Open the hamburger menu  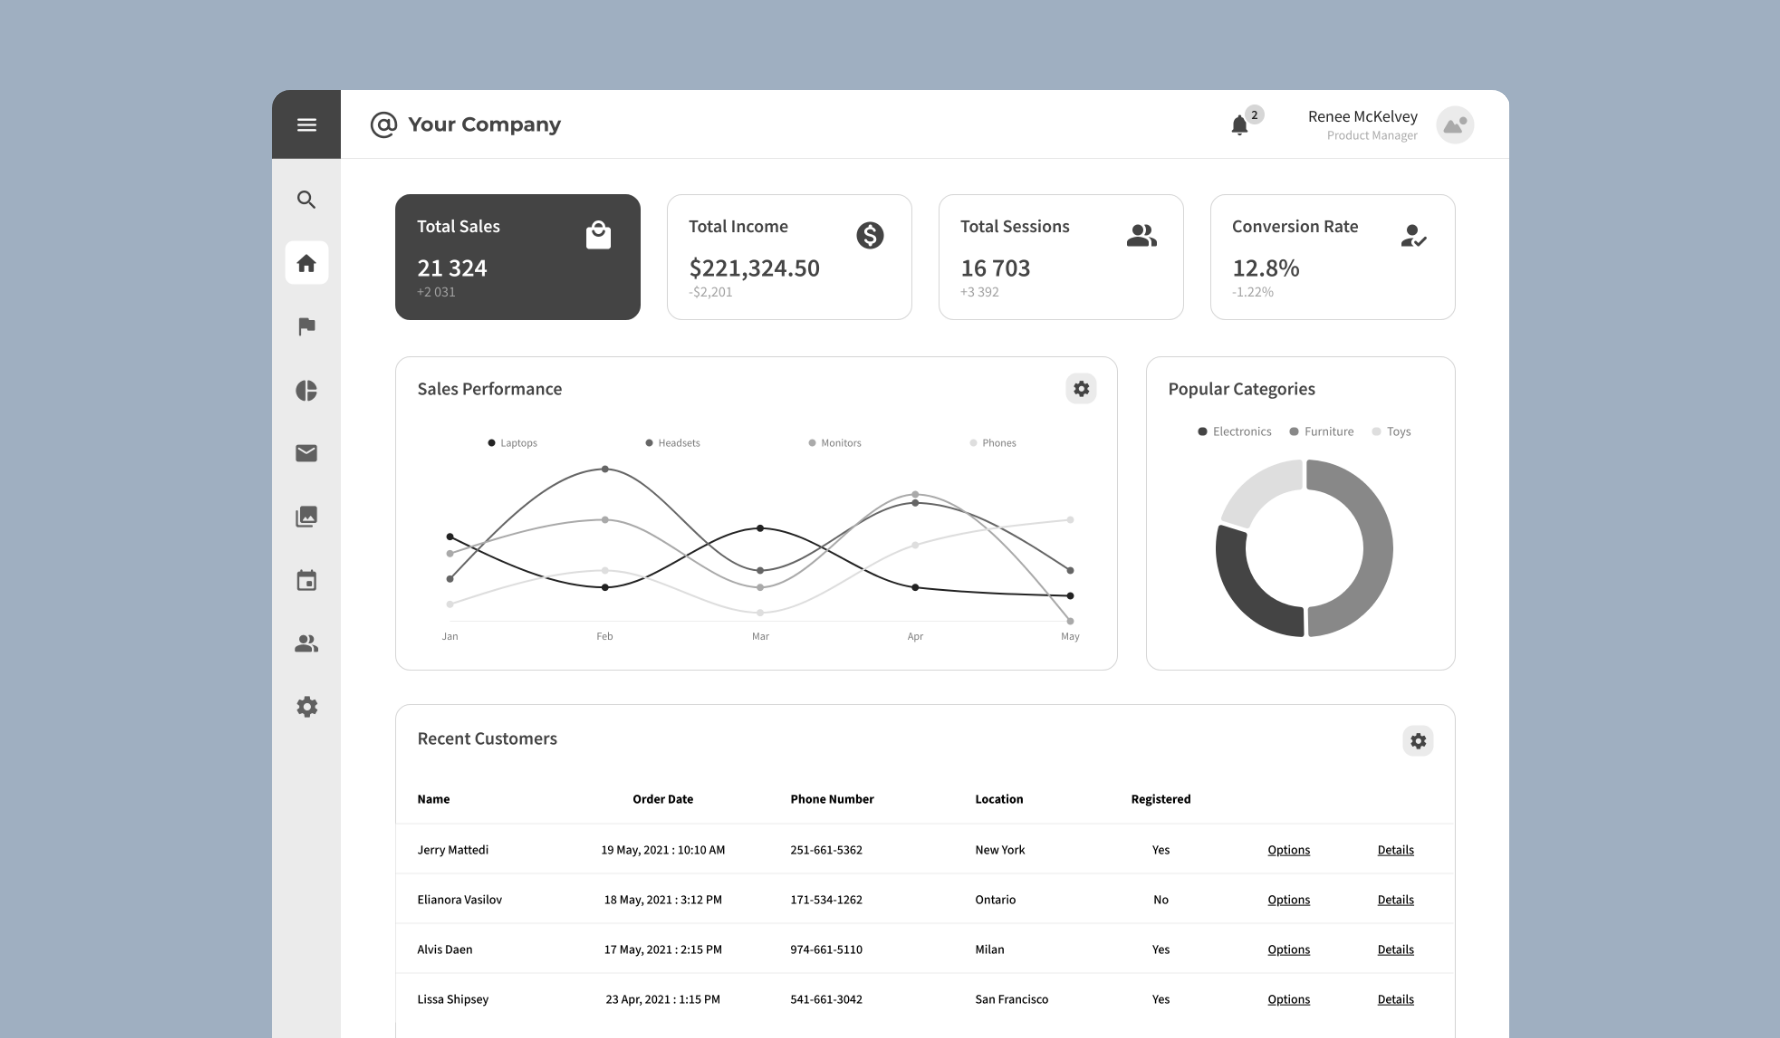[306, 125]
